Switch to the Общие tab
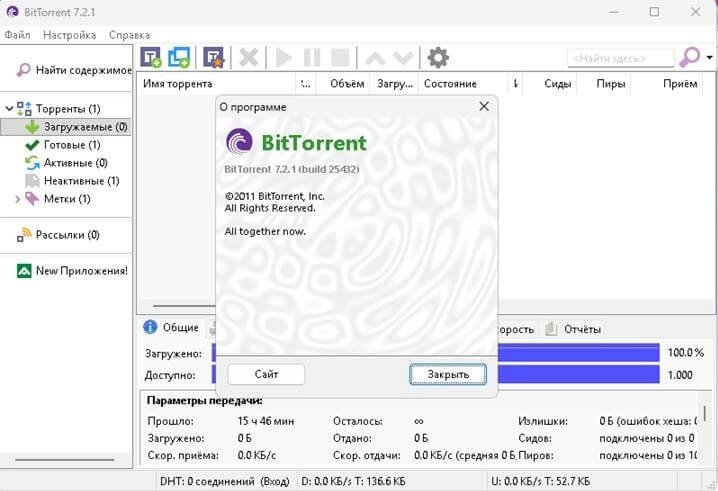Image resolution: width=718 pixels, height=491 pixels. tap(171, 327)
